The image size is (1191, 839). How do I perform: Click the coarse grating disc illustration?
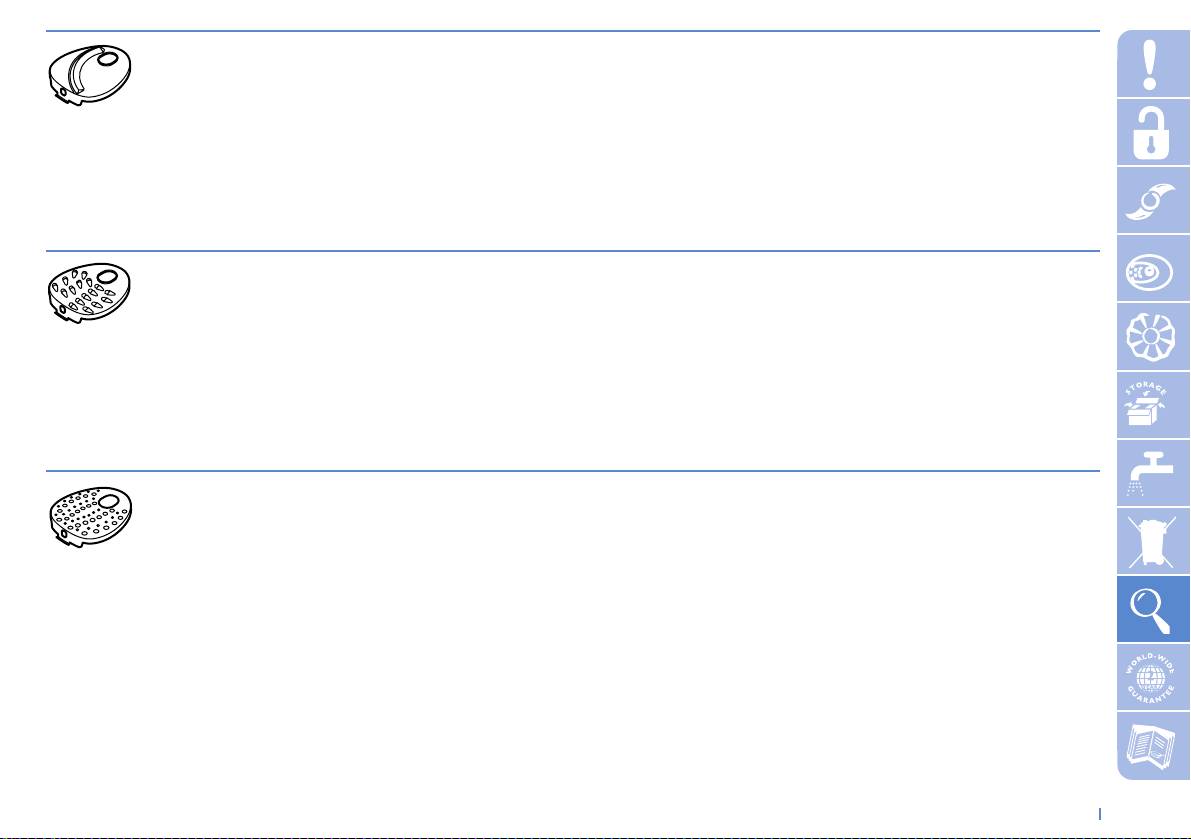[91, 292]
